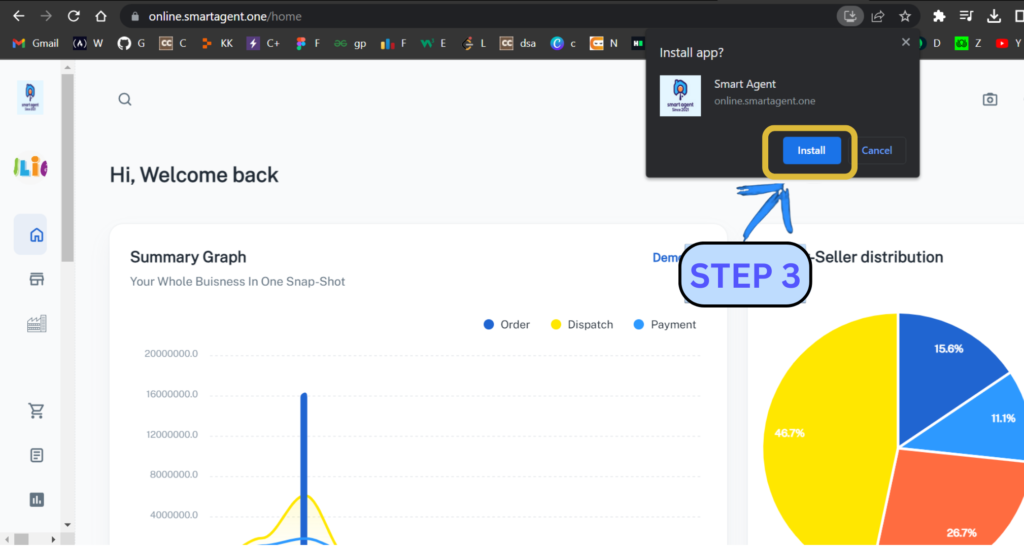Click the Smart Agent app thumbnail in popup

click(680, 96)
